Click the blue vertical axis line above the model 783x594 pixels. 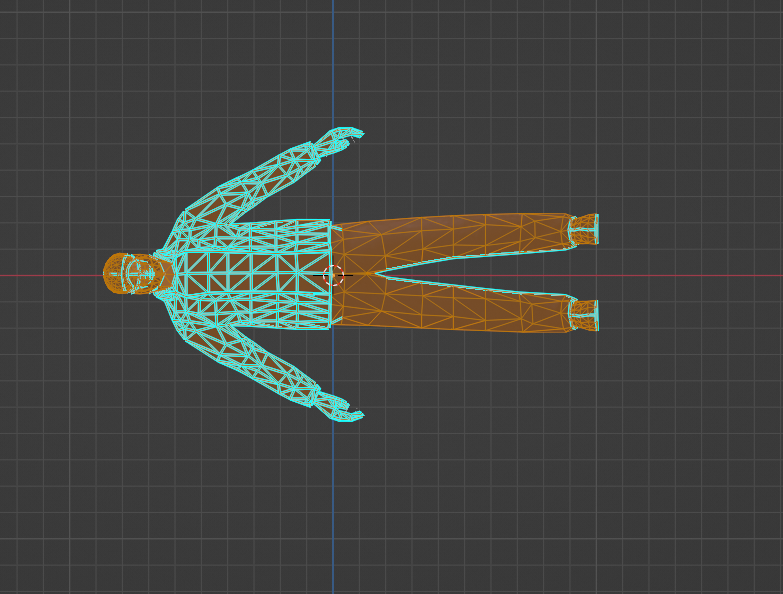[333, 60]
